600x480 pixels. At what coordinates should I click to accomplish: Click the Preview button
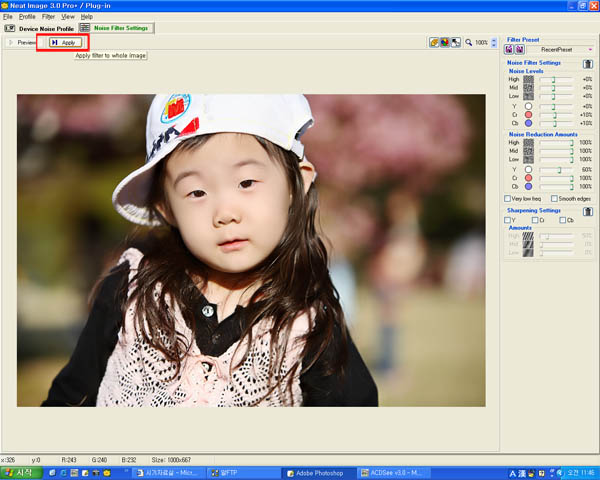22,42
